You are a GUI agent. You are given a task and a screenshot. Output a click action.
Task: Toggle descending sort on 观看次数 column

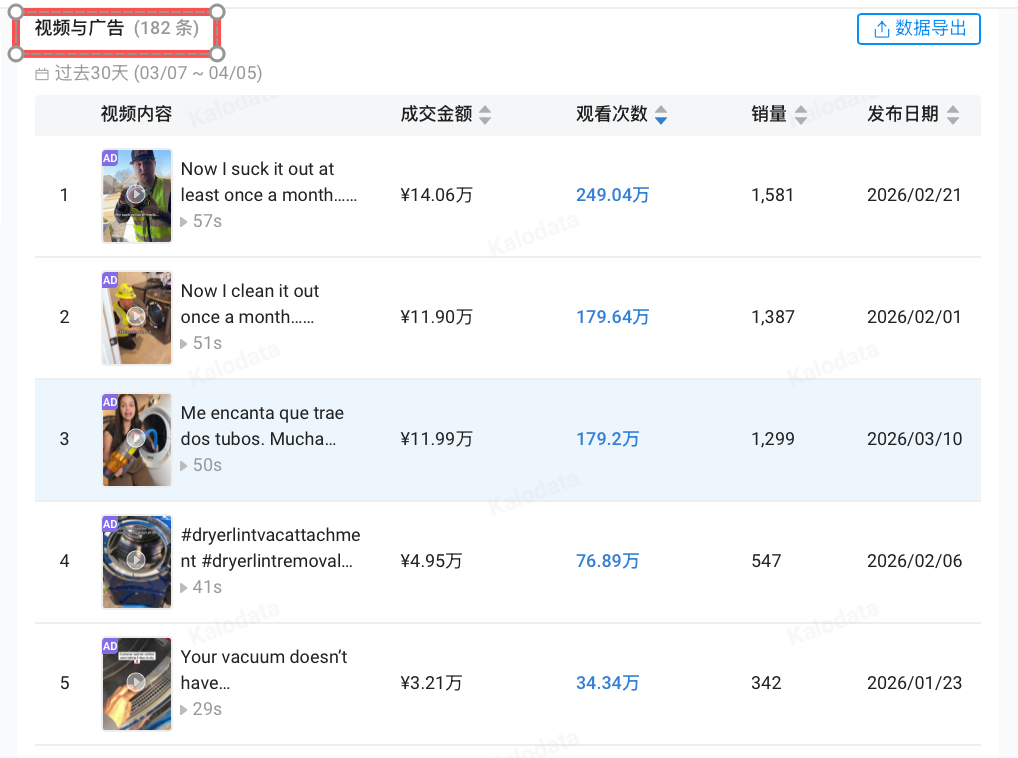click(x=660, y=119)
